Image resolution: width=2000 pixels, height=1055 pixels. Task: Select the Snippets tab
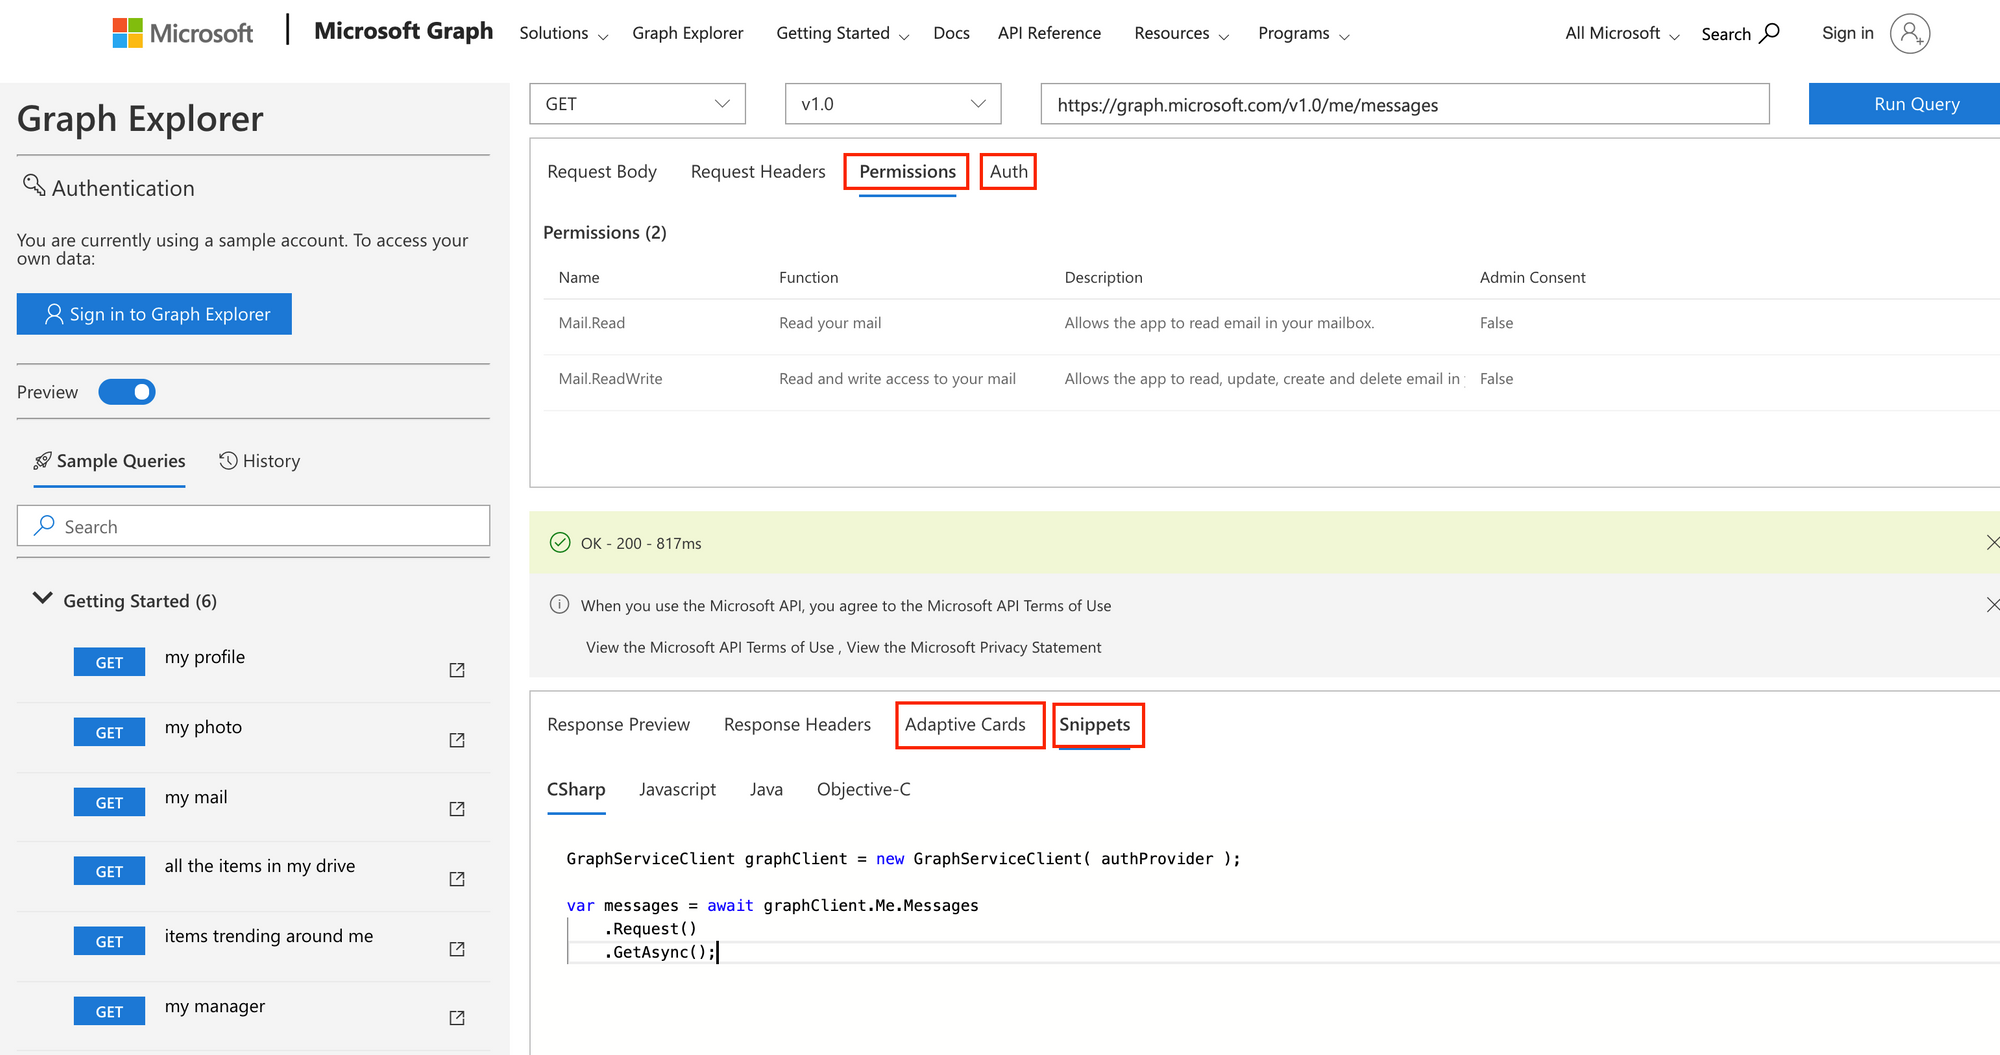1094,724
